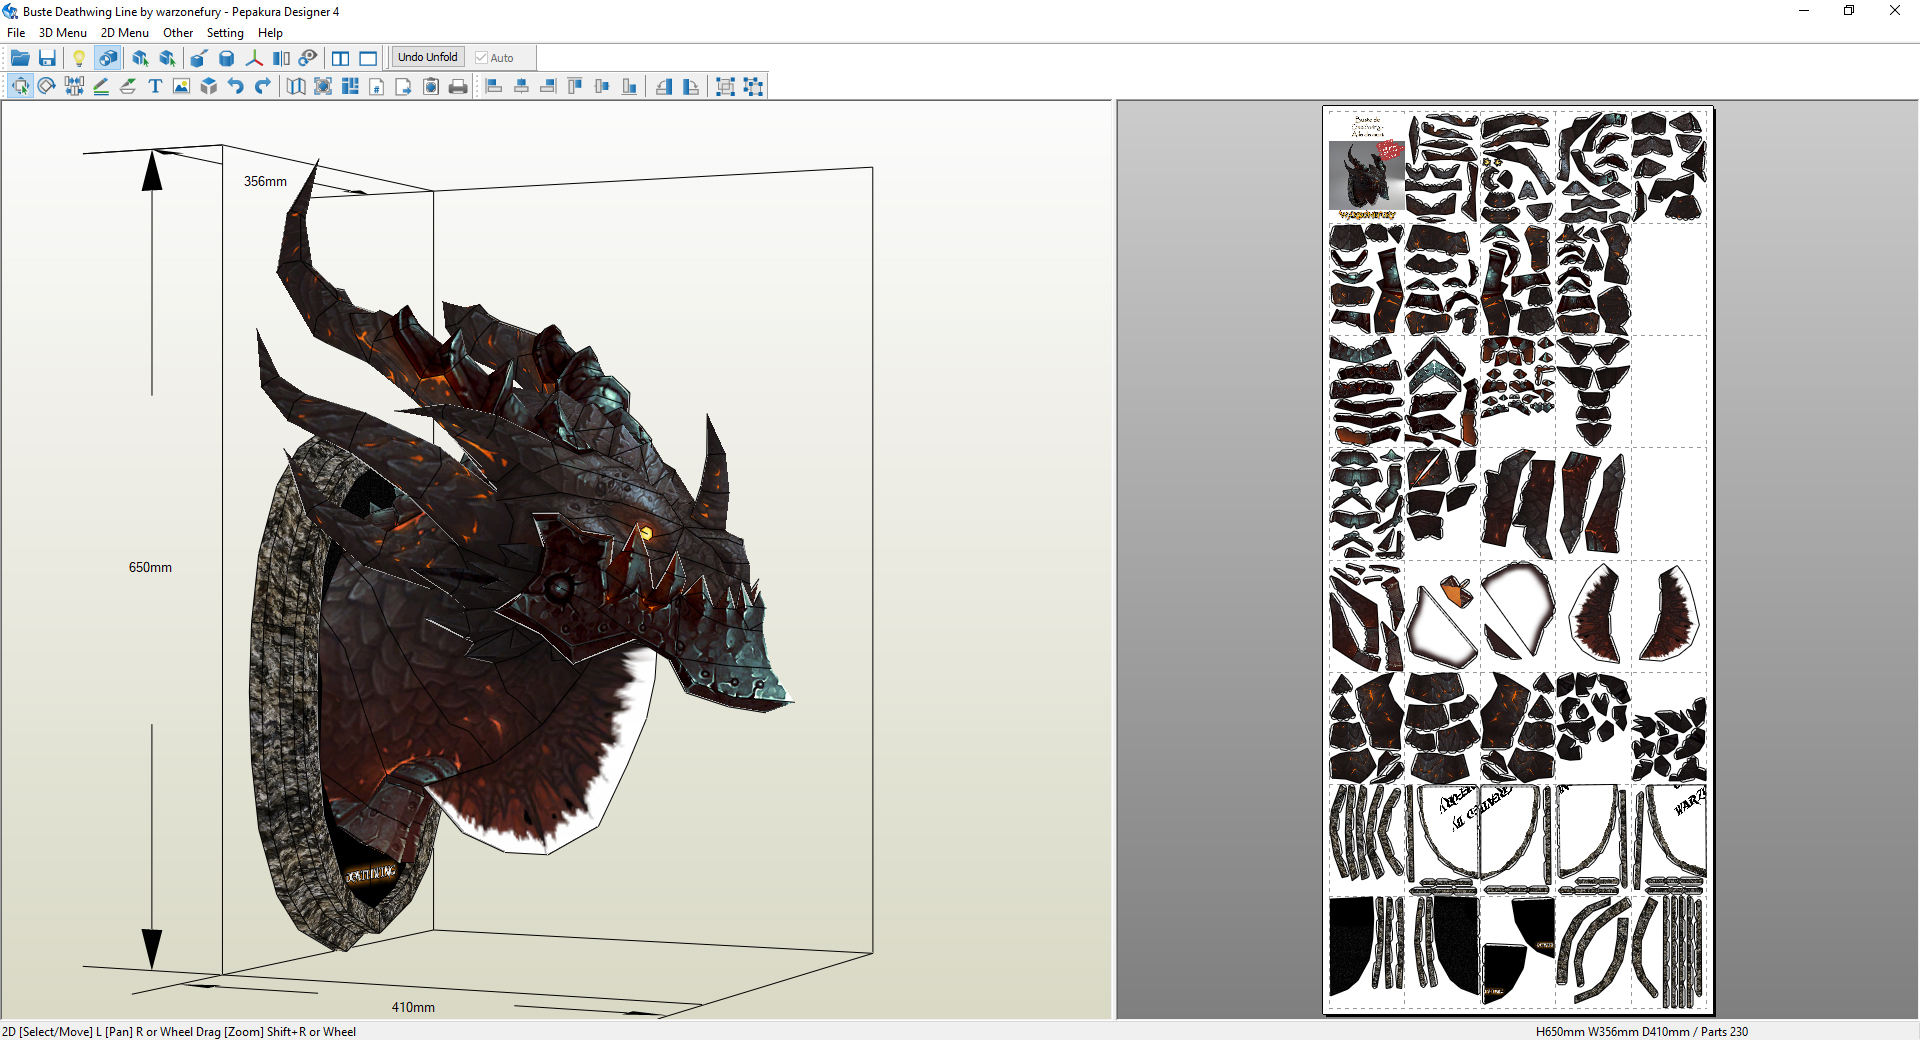Toggle the Auto checkbox
Screen dimensions: 1920x1040
pos(481,58)
